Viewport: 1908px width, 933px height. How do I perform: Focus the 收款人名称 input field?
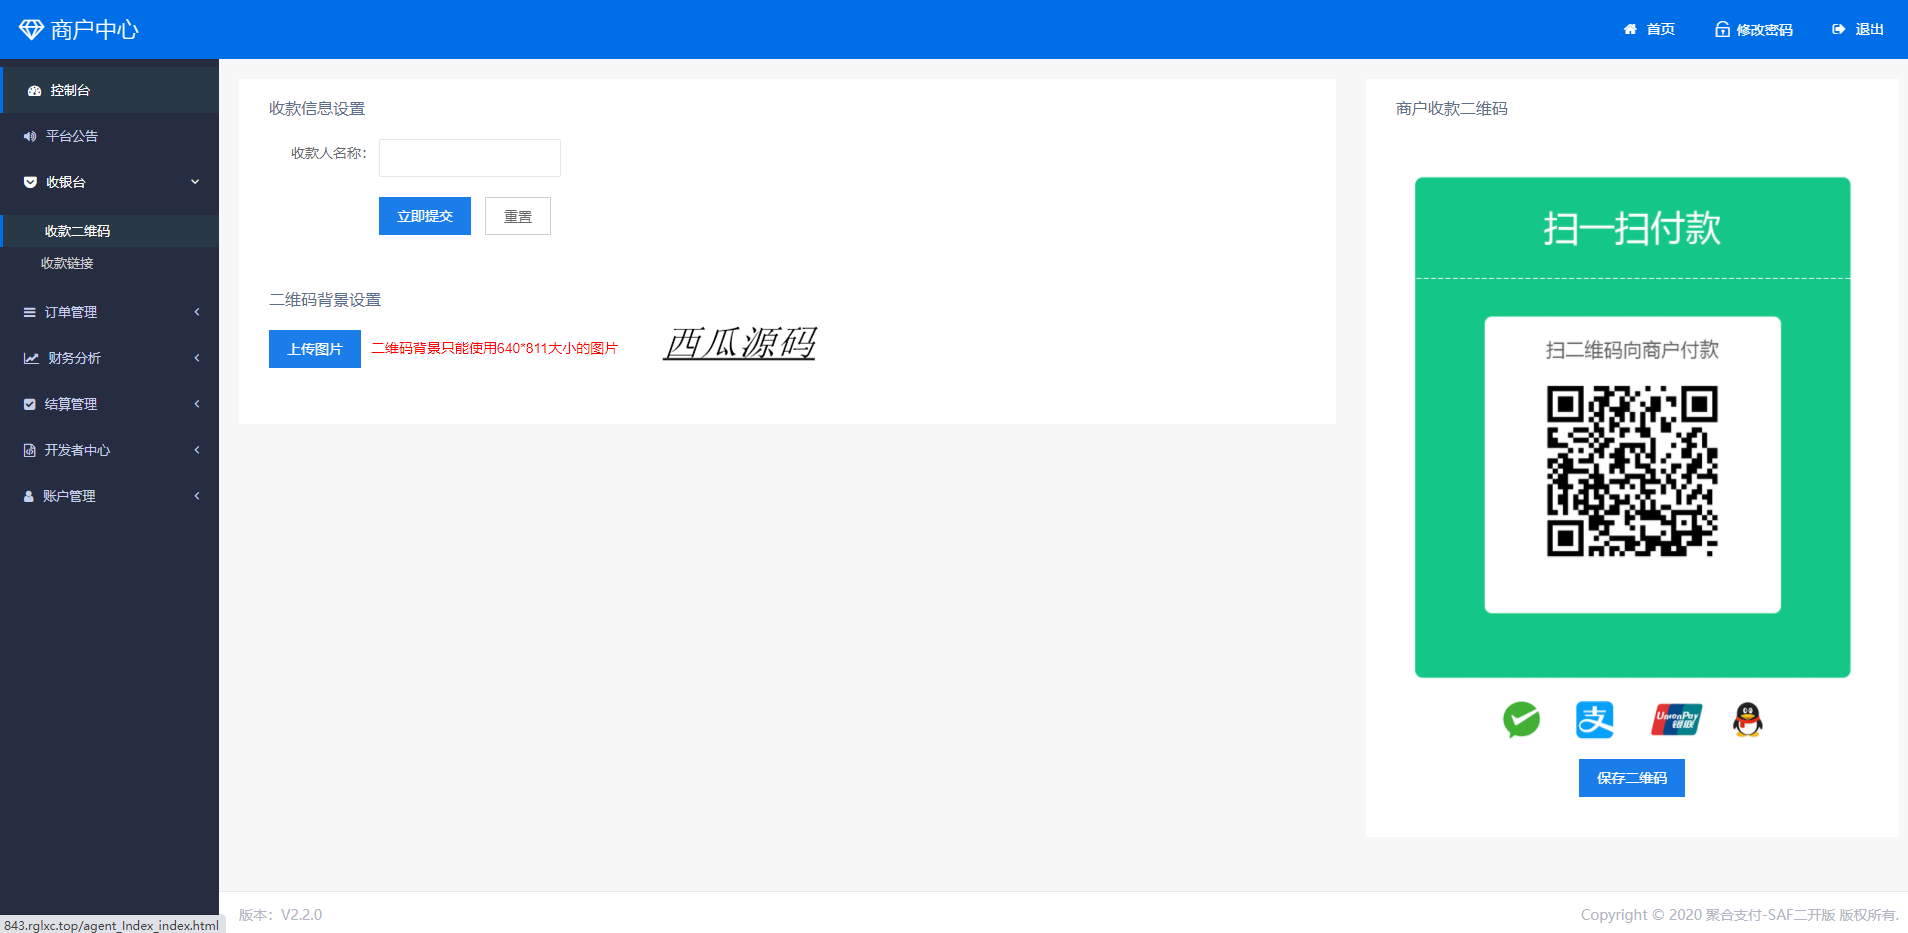pos(470,158)
